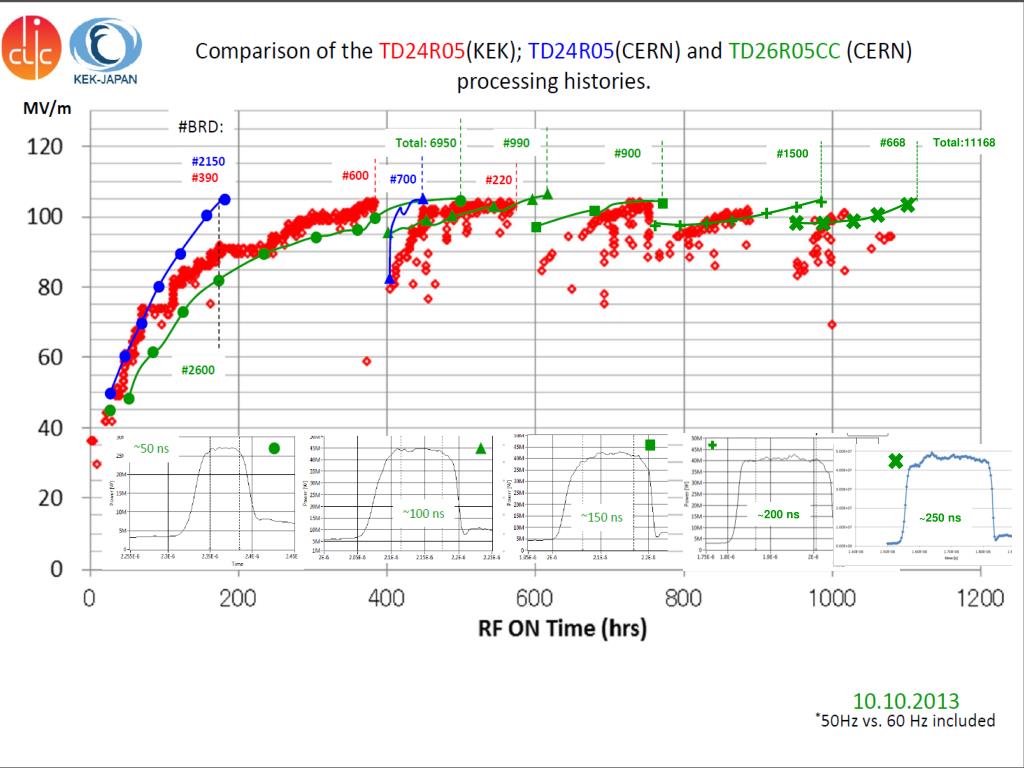Click the green #668 label

click(892, 143)
